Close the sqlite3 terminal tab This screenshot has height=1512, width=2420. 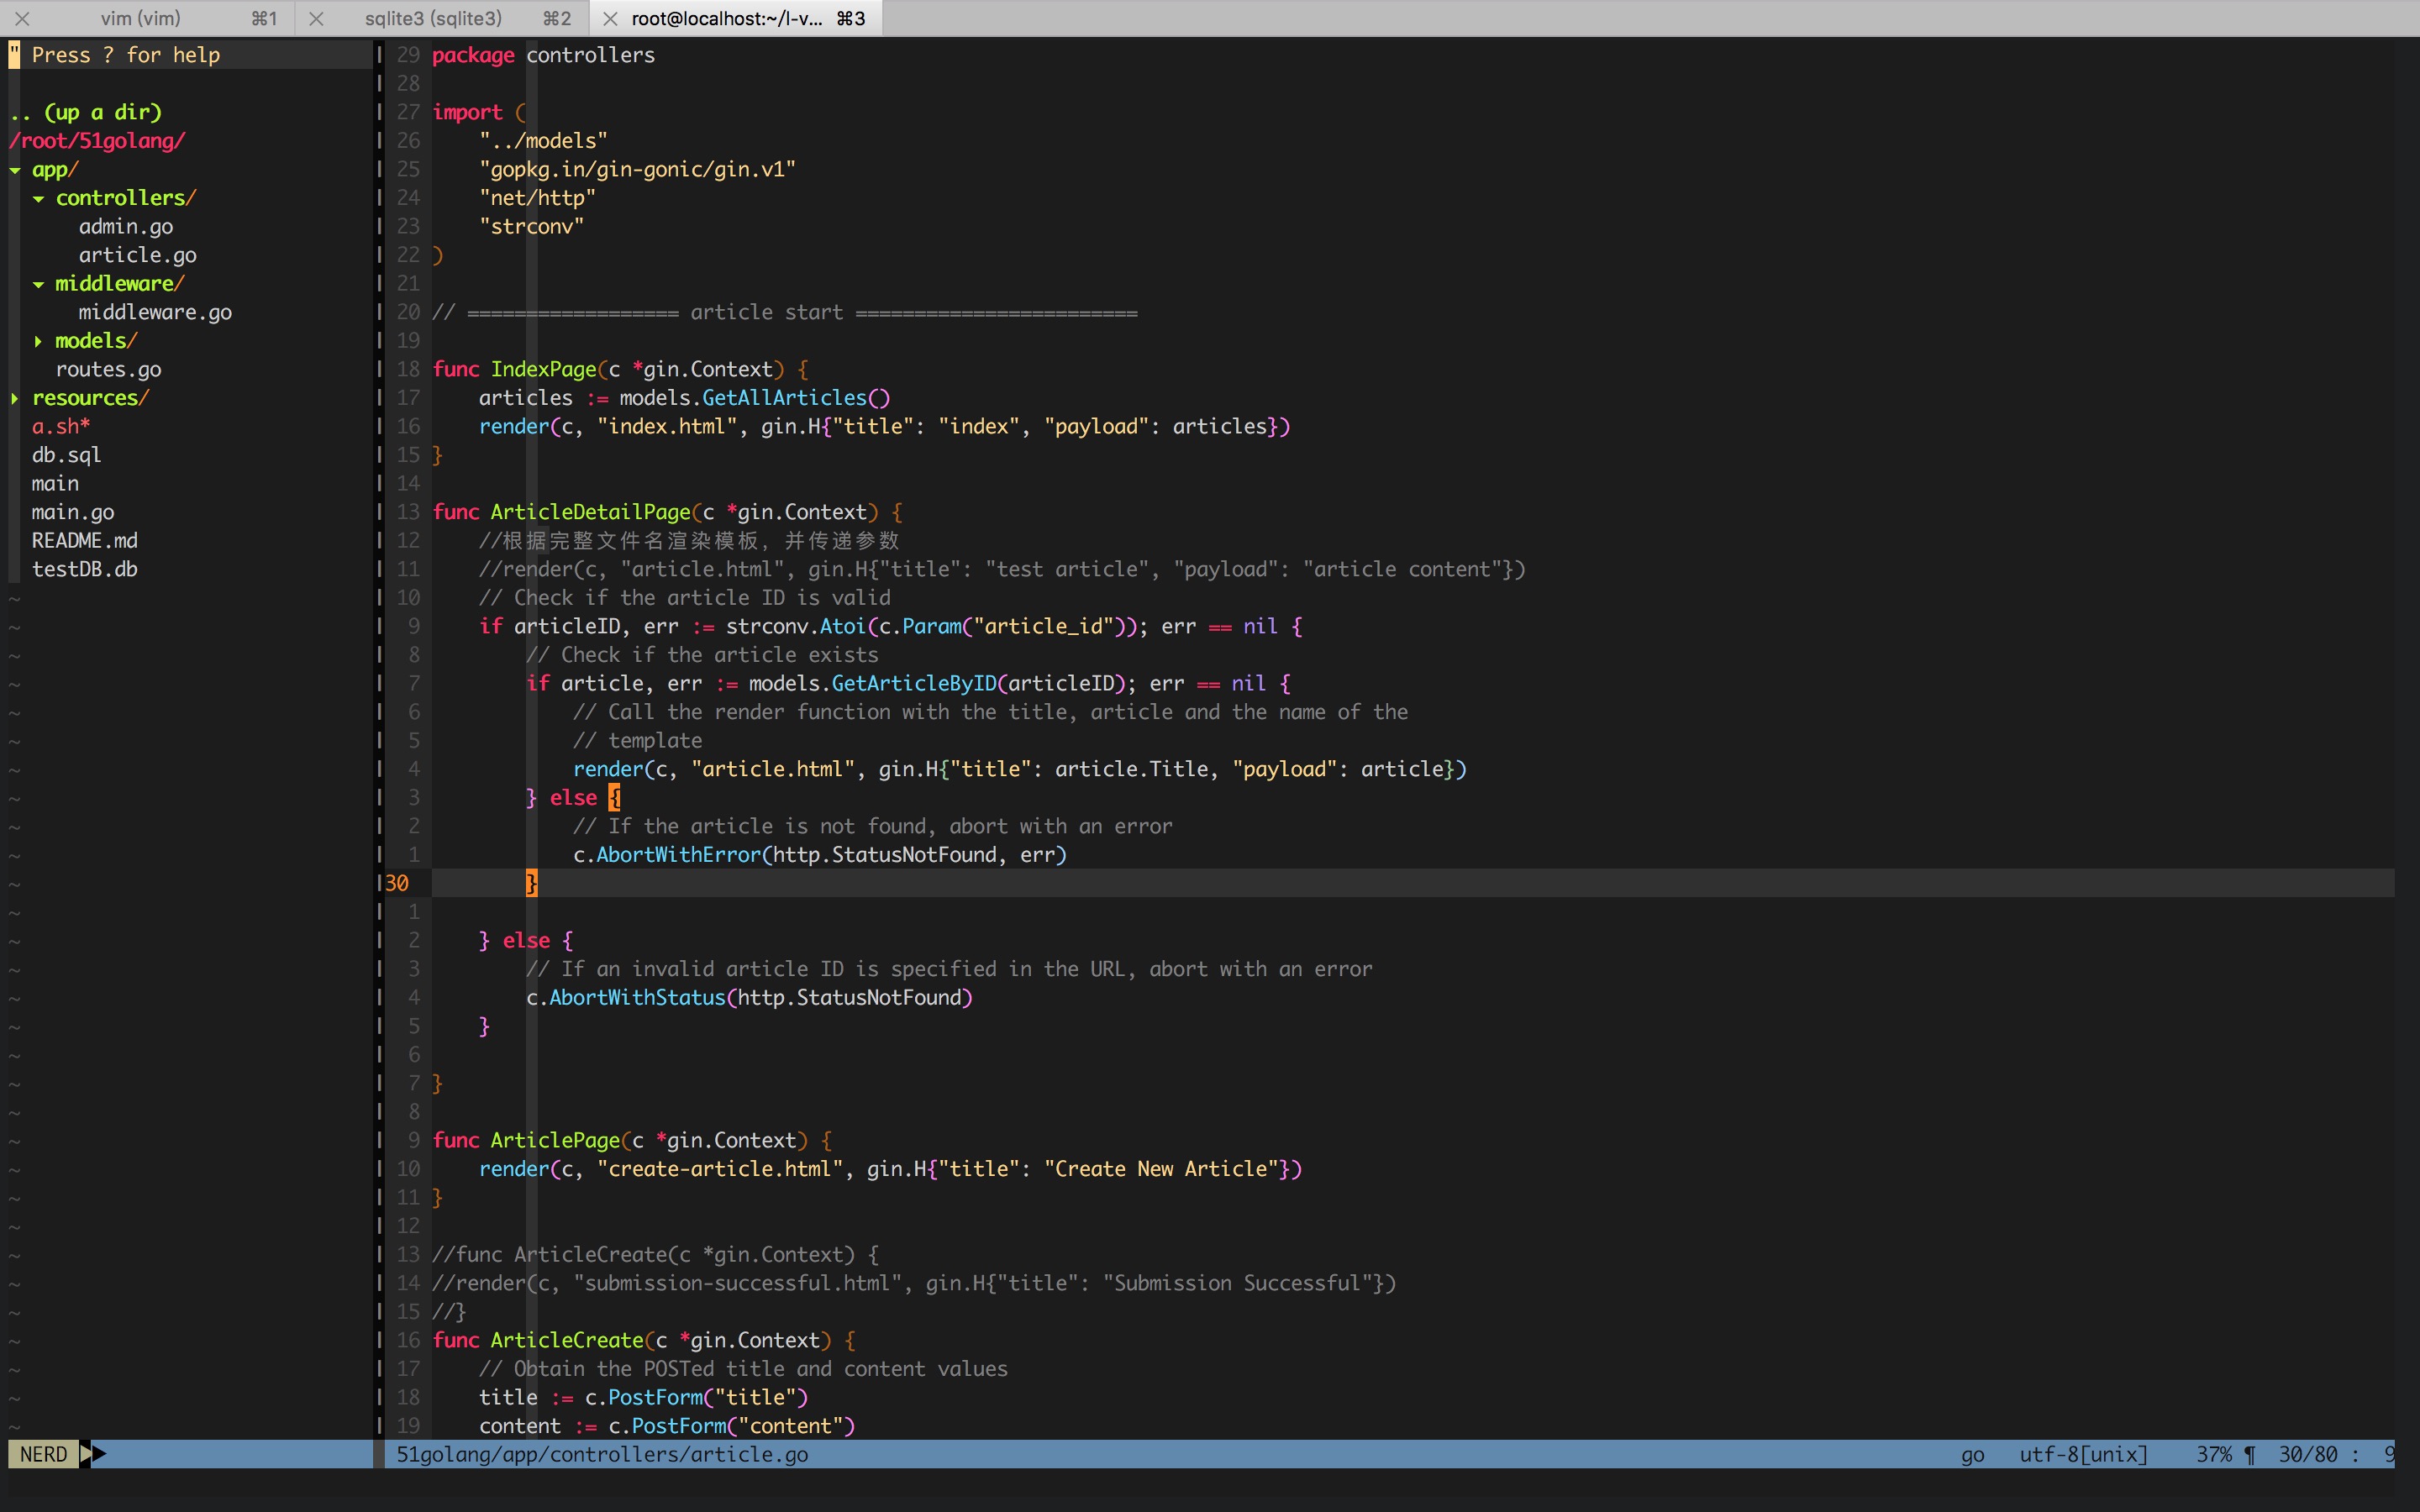tap(316, 18)
